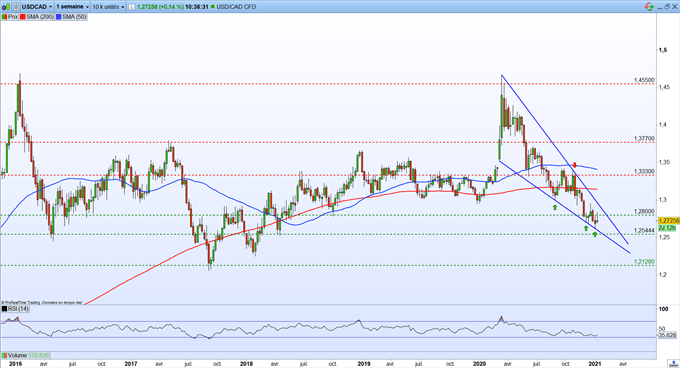Screen dimensions: 680x368
Task: Select the 1,21280 support level label
Action: [644, 262]
